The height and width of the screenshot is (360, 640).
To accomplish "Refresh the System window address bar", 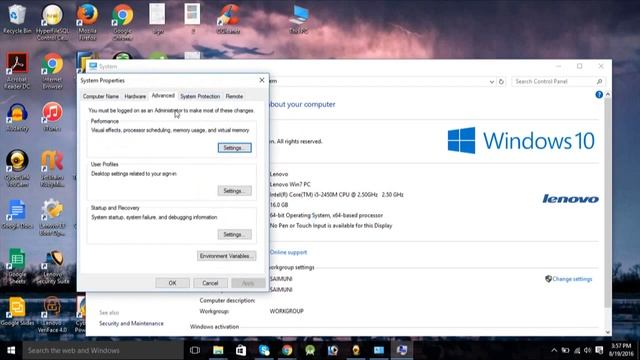I will coord(501,82).
